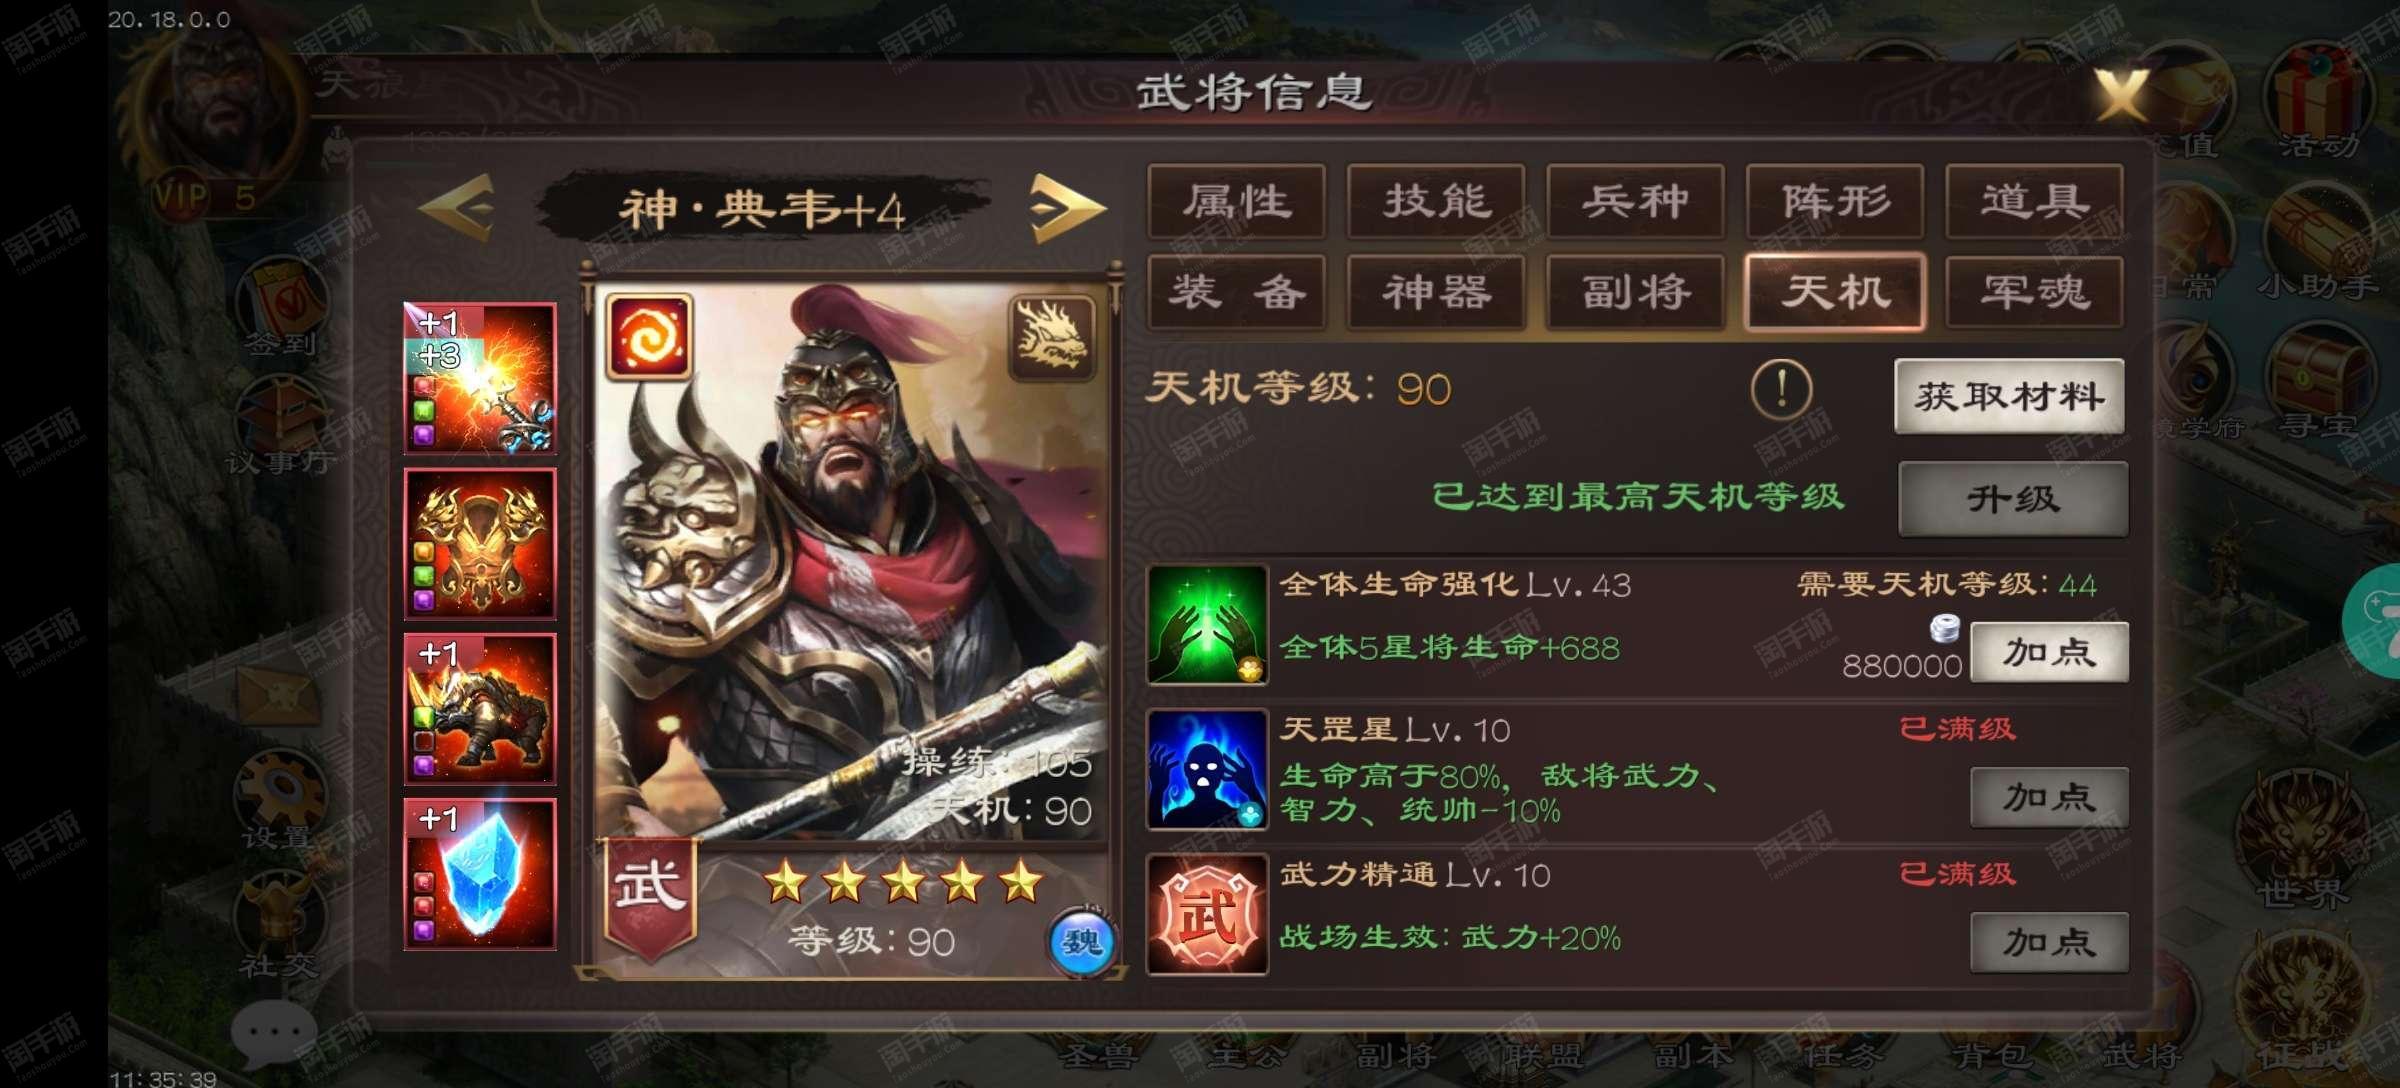Open the golden dragon emblem on portrait
The image size is (2400, 1088).
click(1053, 338)
